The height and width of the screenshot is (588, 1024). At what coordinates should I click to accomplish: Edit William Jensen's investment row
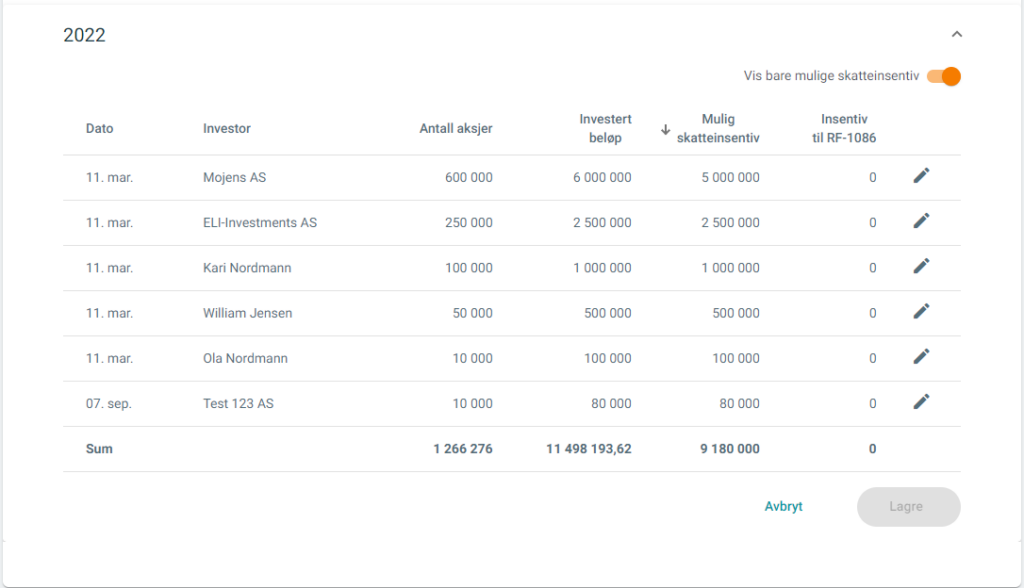921,311
